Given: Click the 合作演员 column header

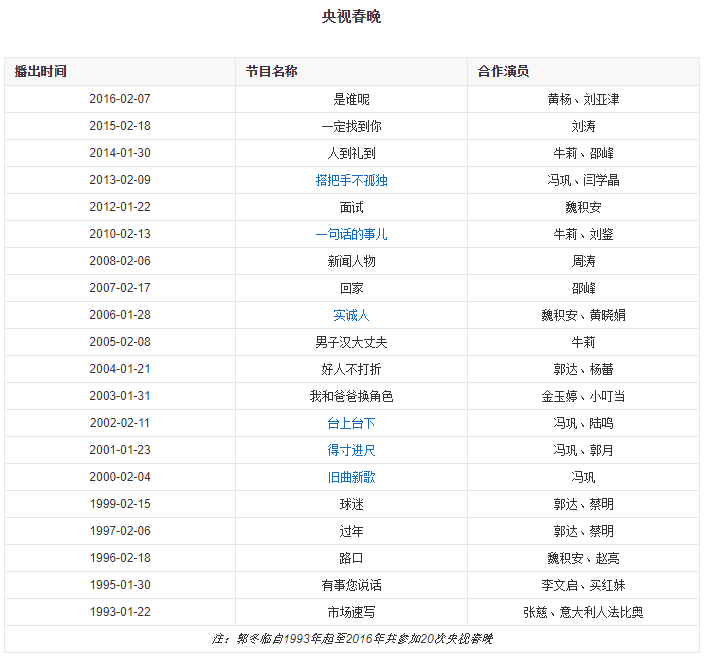Looking at the screenshot, I should pyautogui.click(x=504, y=72).
